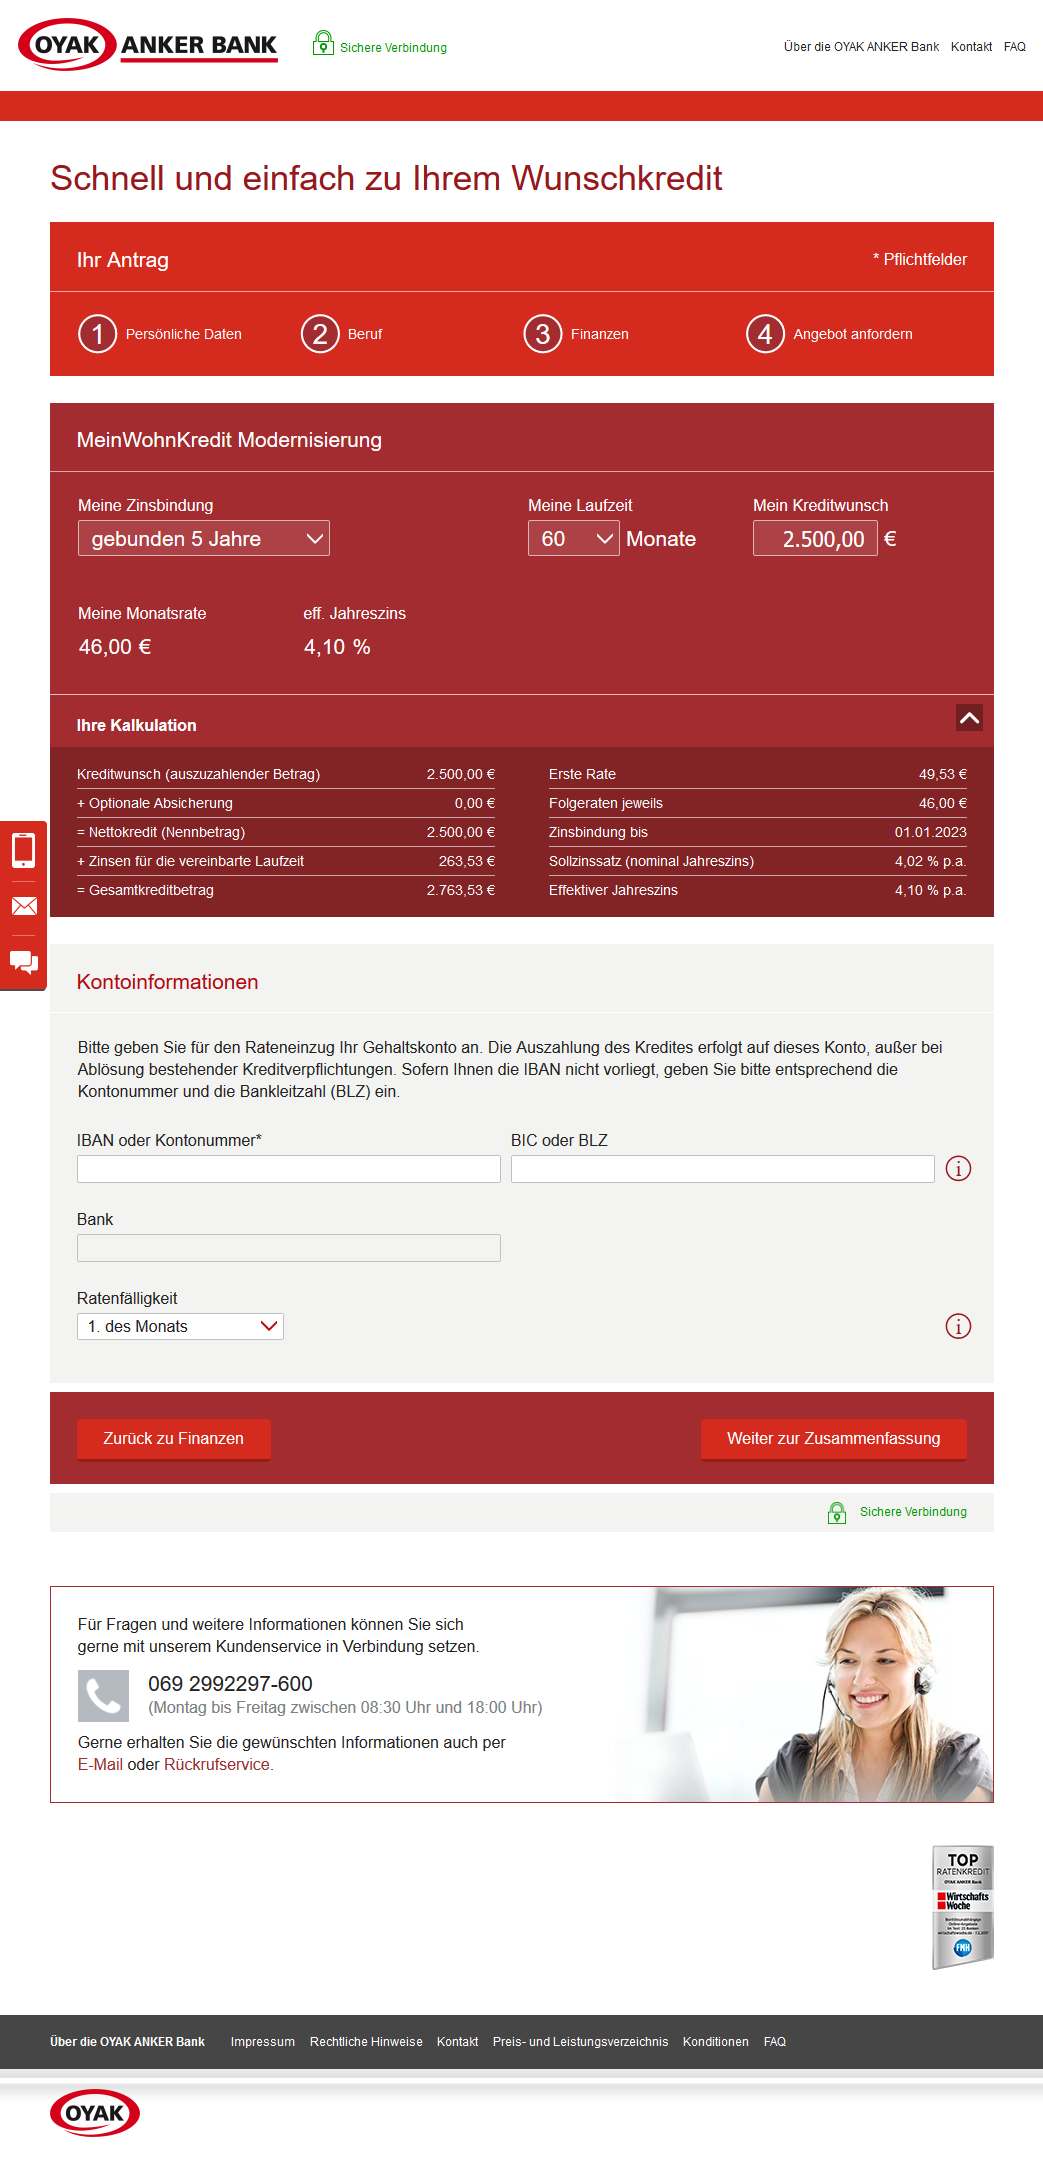This screenshot has height=2159, width=1043.
Task: Click the grey telephone icon
Action: point(104,1696)
